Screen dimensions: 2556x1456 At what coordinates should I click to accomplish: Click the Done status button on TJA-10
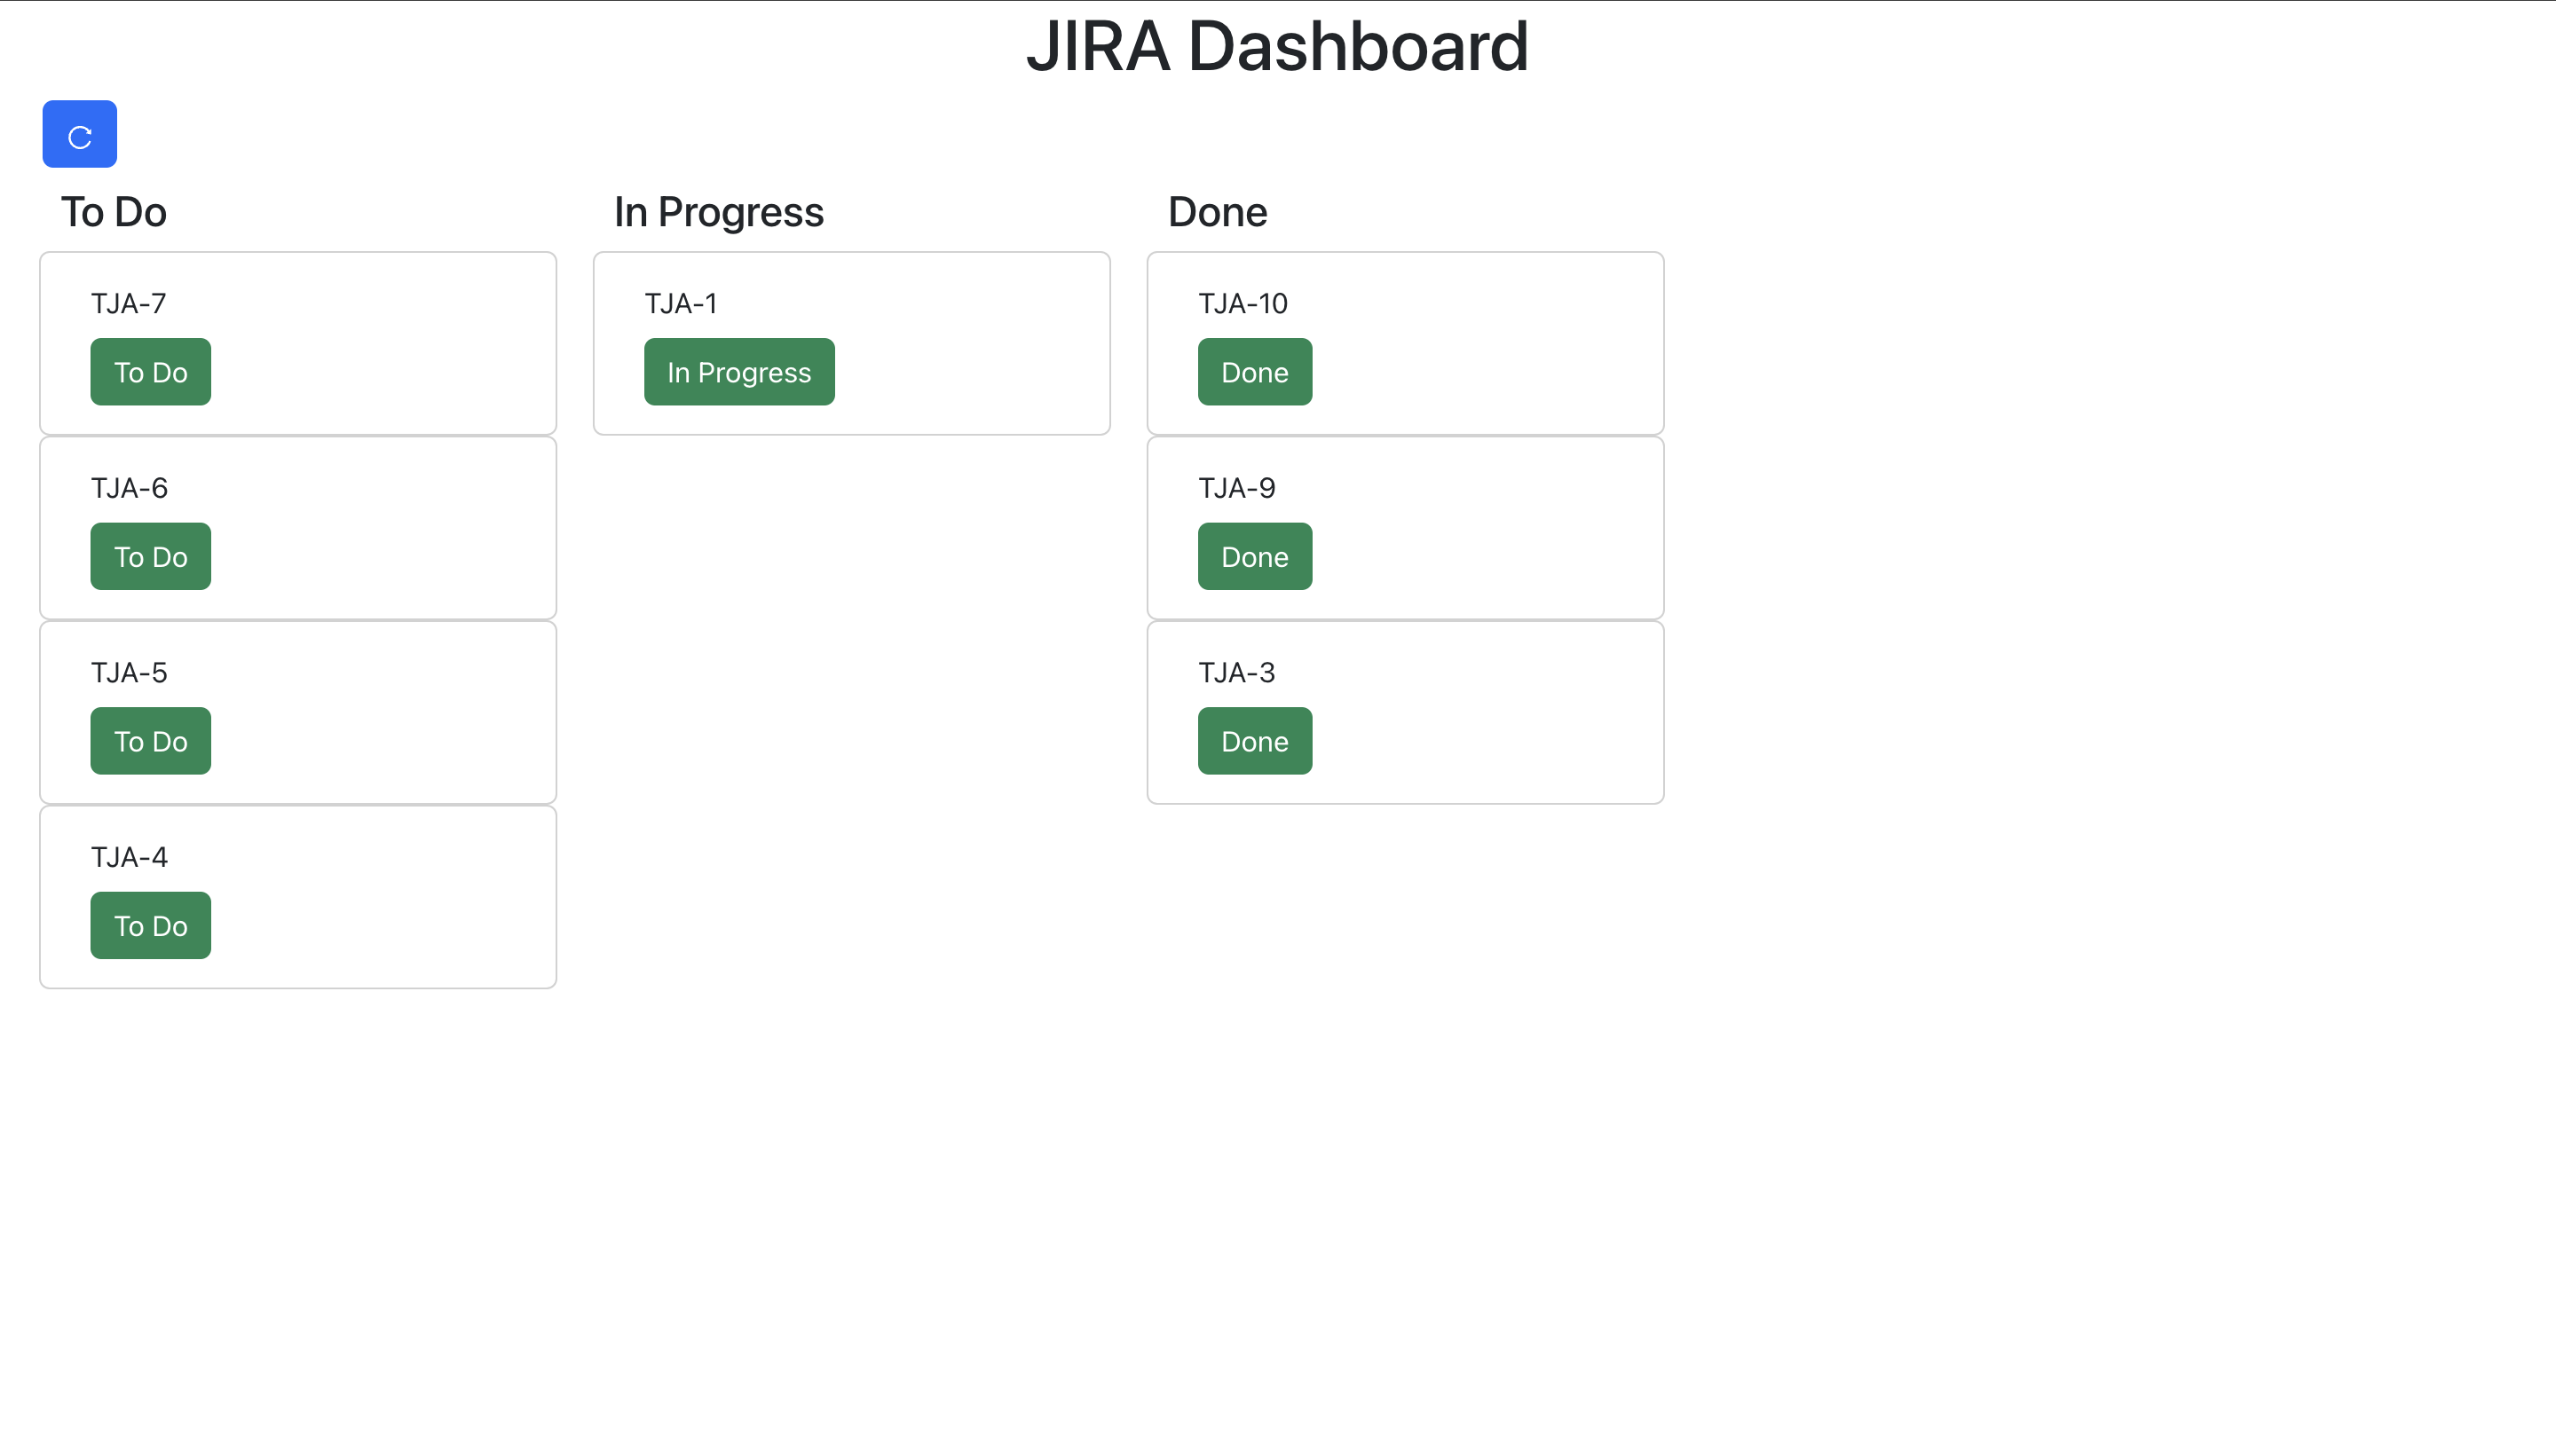coord(1254,371)
